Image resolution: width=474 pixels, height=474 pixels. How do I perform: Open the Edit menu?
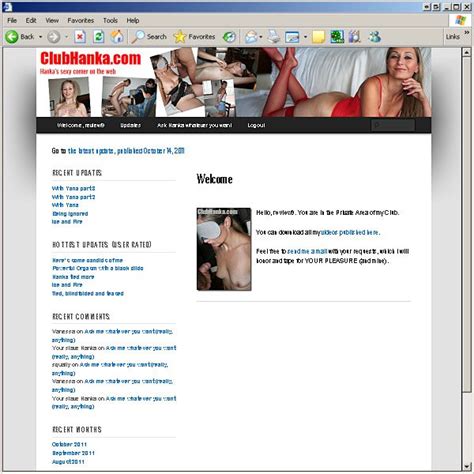tap(31, 20)
